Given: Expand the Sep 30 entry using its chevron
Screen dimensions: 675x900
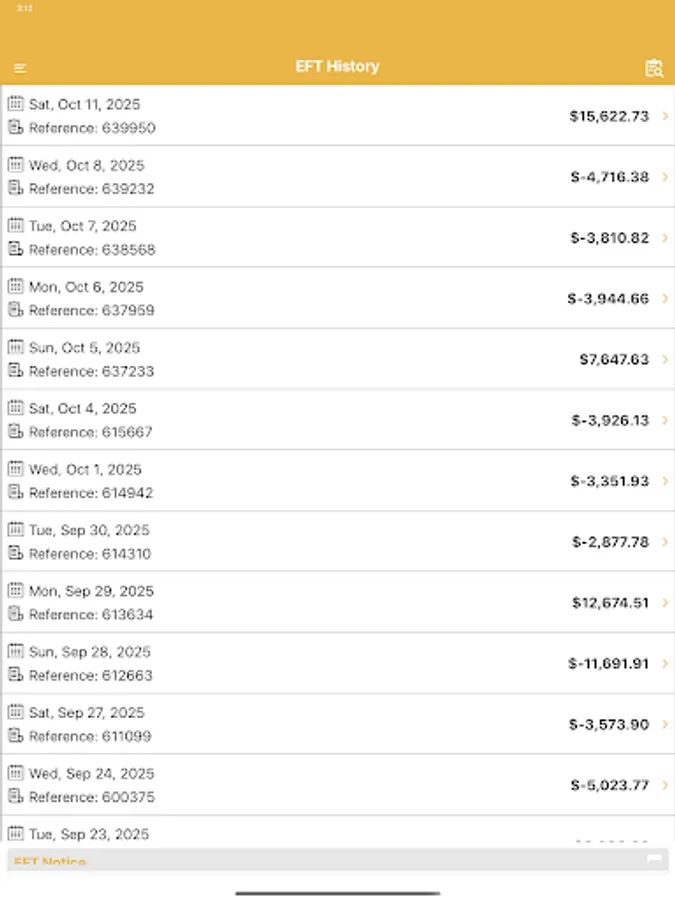Looking at the screenshot, I should tap(663, 542).
